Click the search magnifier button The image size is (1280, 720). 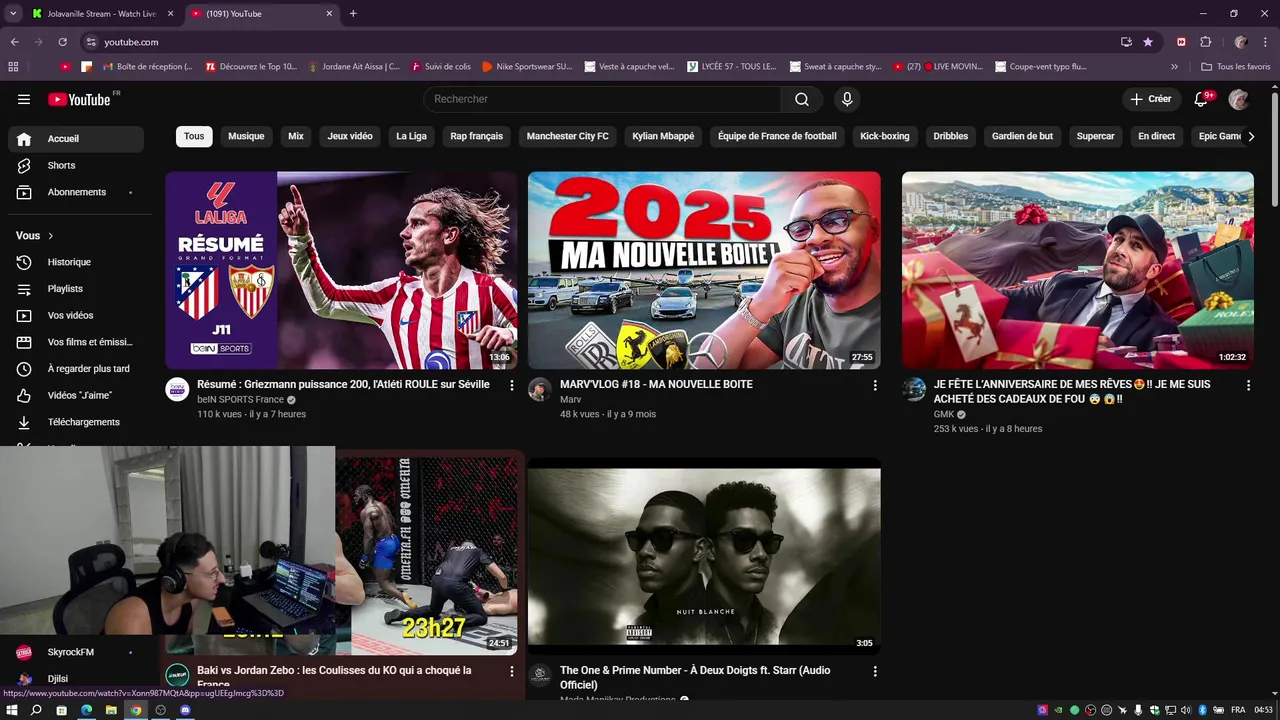802,99
